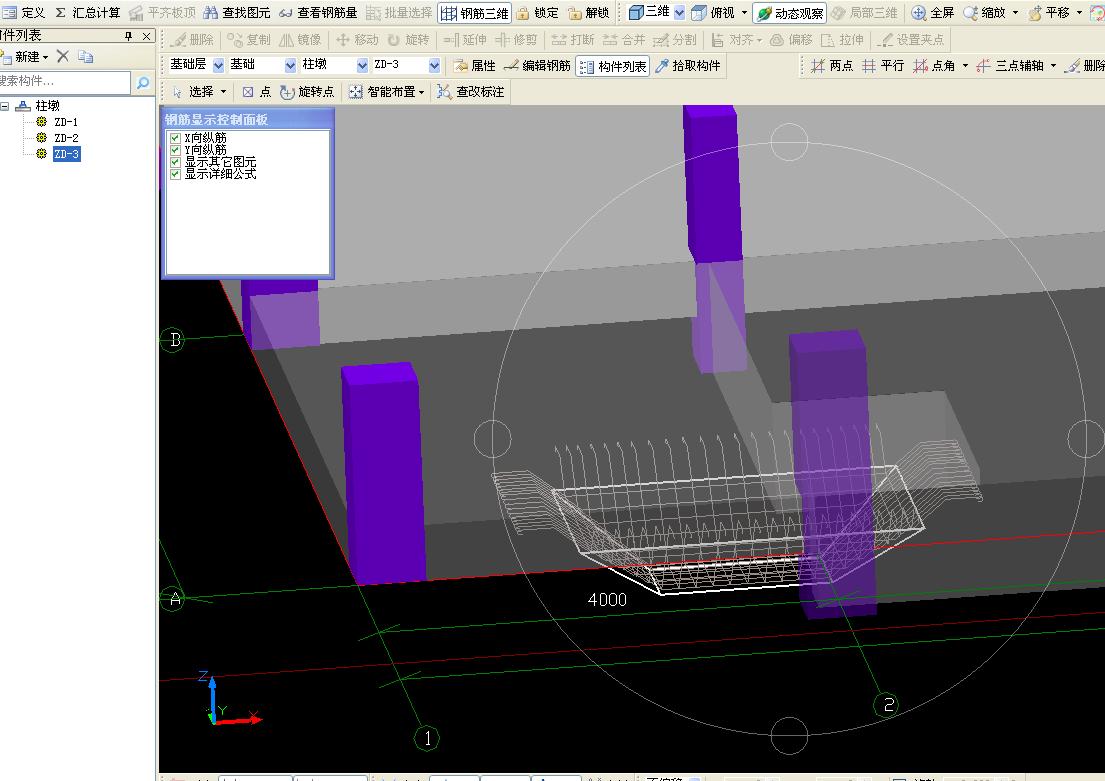Toggle 钢筋三维 rebar 3D view

pyautogui.click(x=474, y=13)
